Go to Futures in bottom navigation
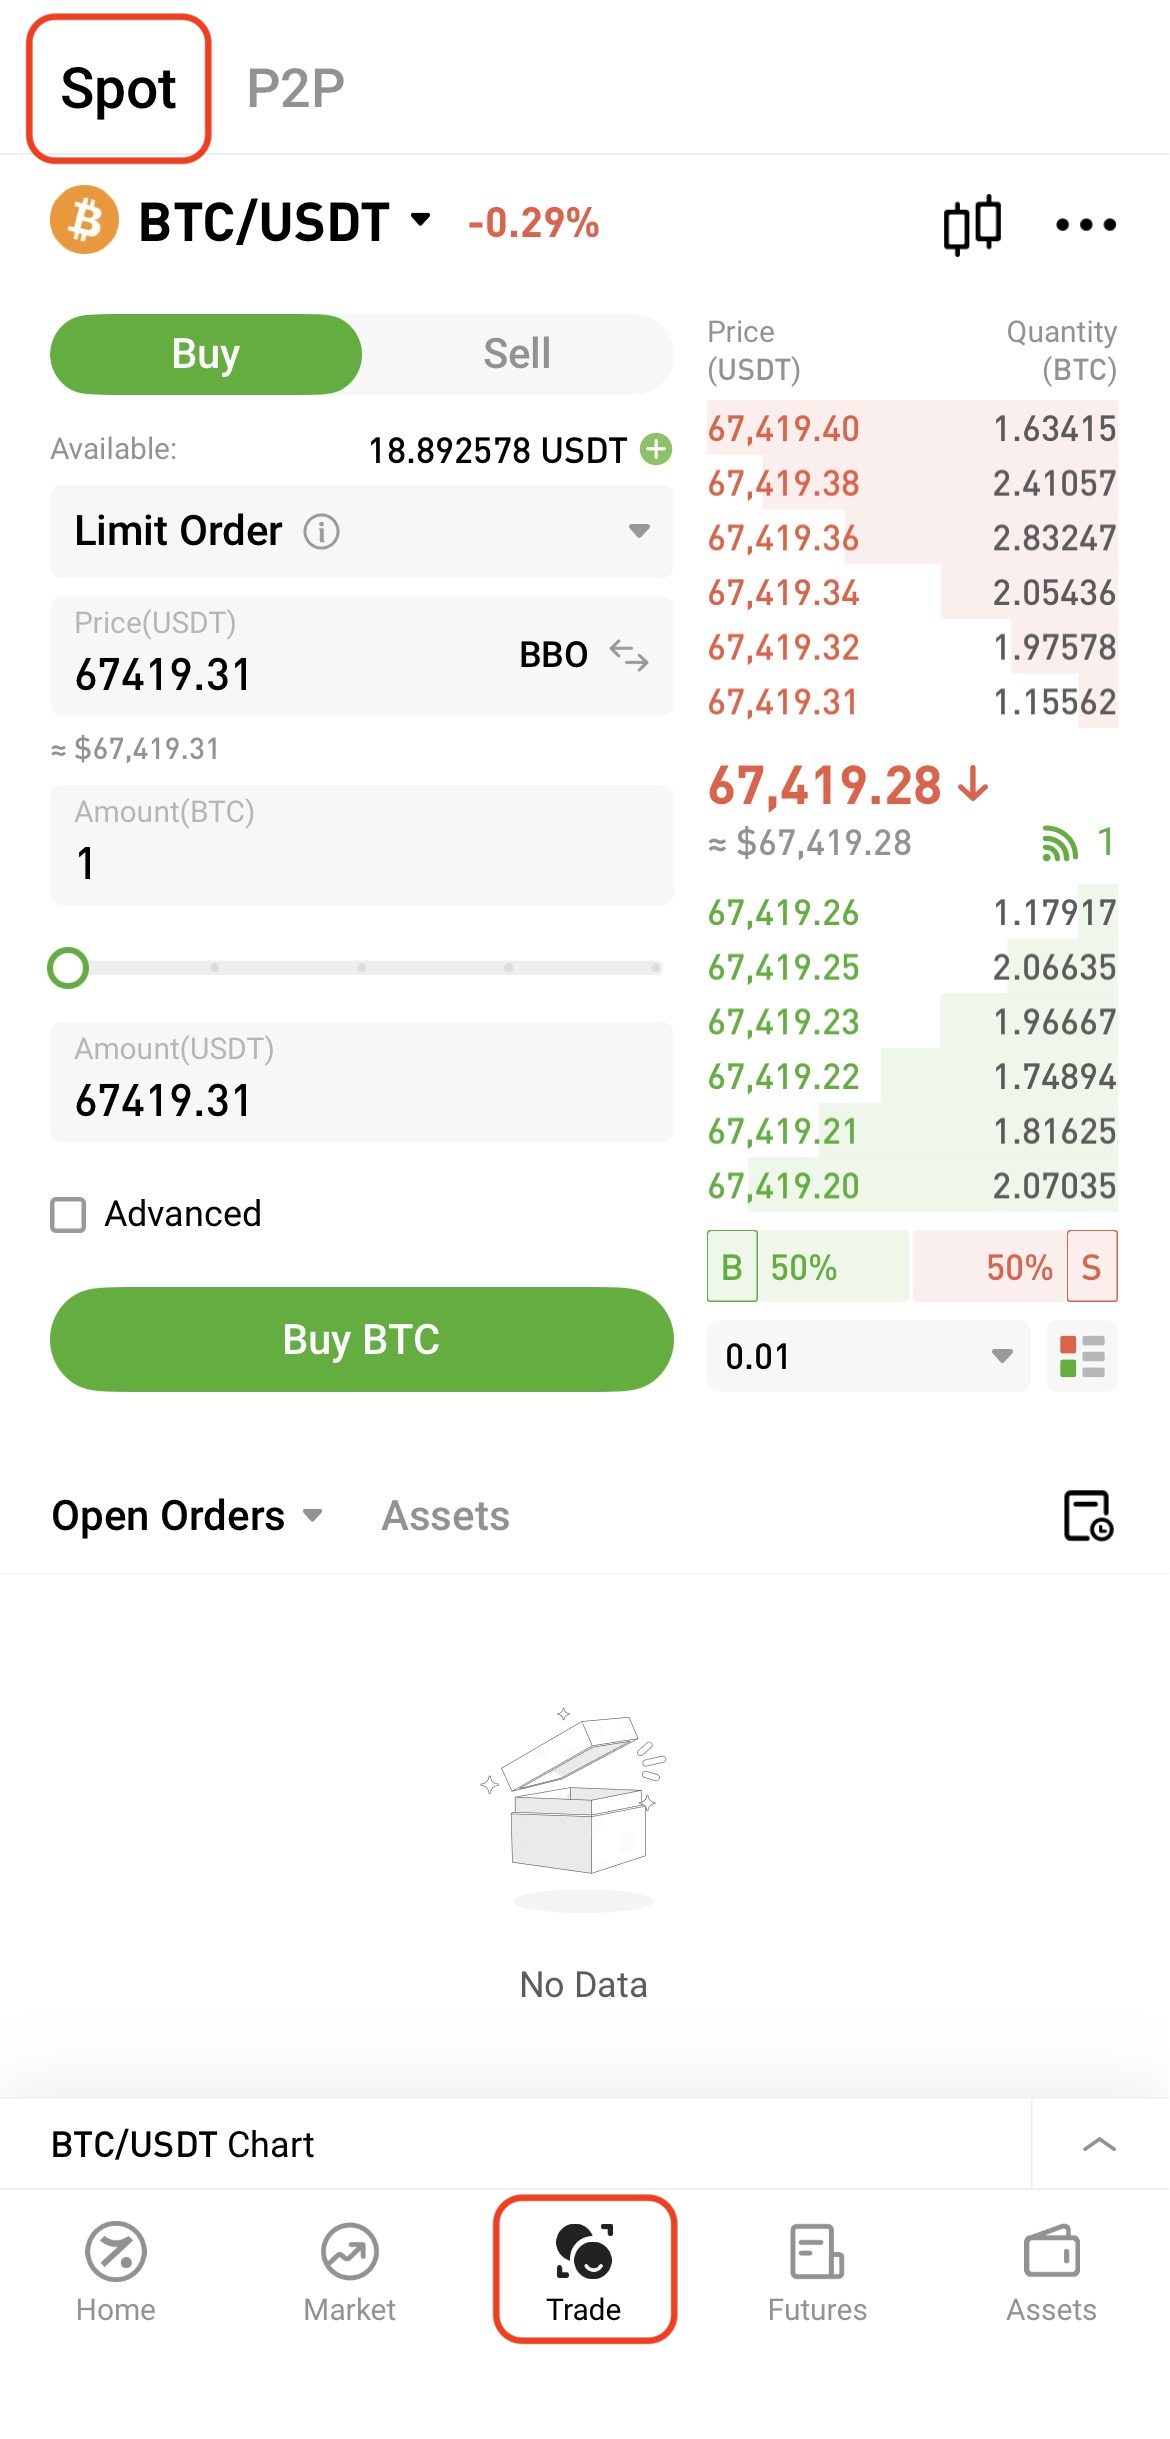Screen dimensions: 1170x2439 pos(817,2270)
